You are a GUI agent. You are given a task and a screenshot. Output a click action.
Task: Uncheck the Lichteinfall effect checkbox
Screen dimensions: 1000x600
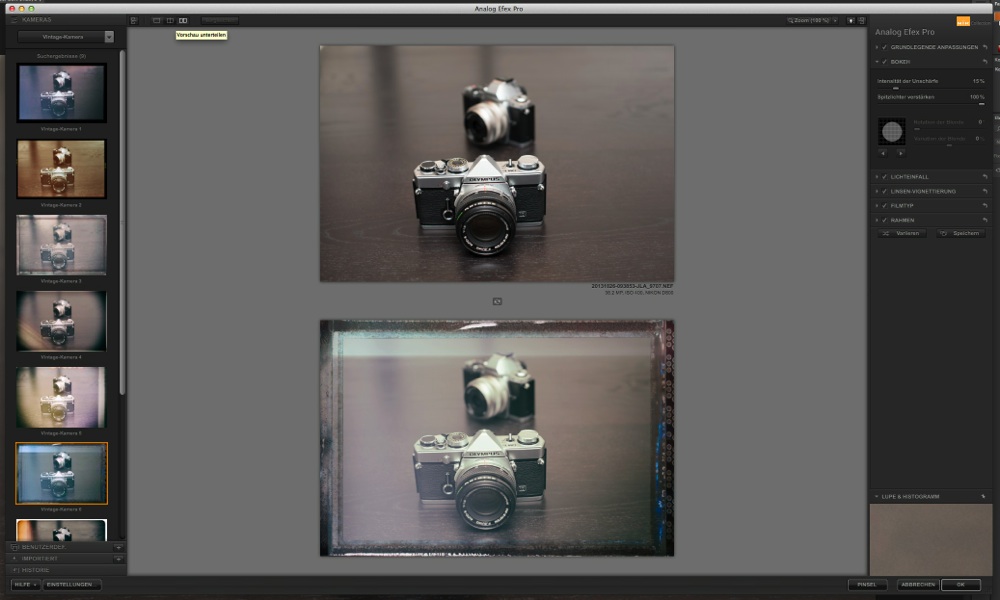coord(886,176)
